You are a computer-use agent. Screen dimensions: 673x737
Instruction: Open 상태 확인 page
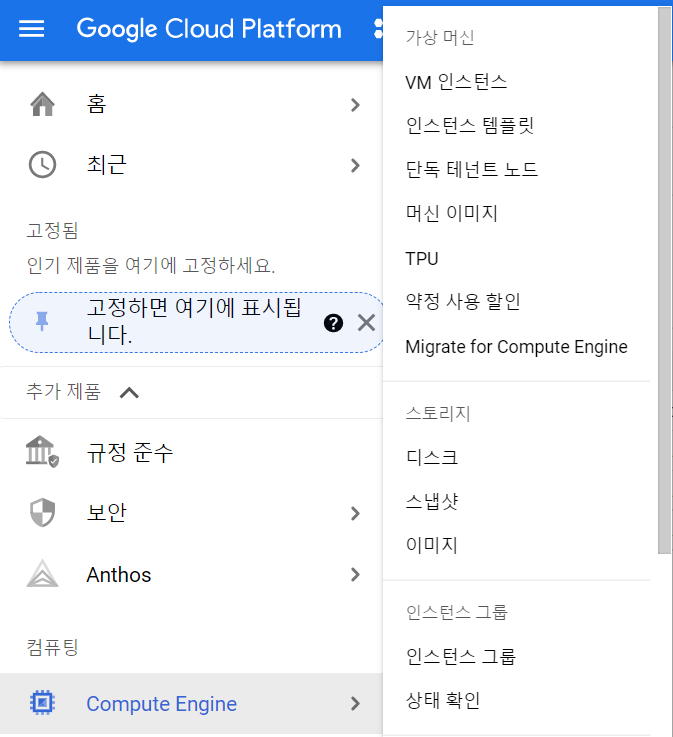[x=442, y=700]
